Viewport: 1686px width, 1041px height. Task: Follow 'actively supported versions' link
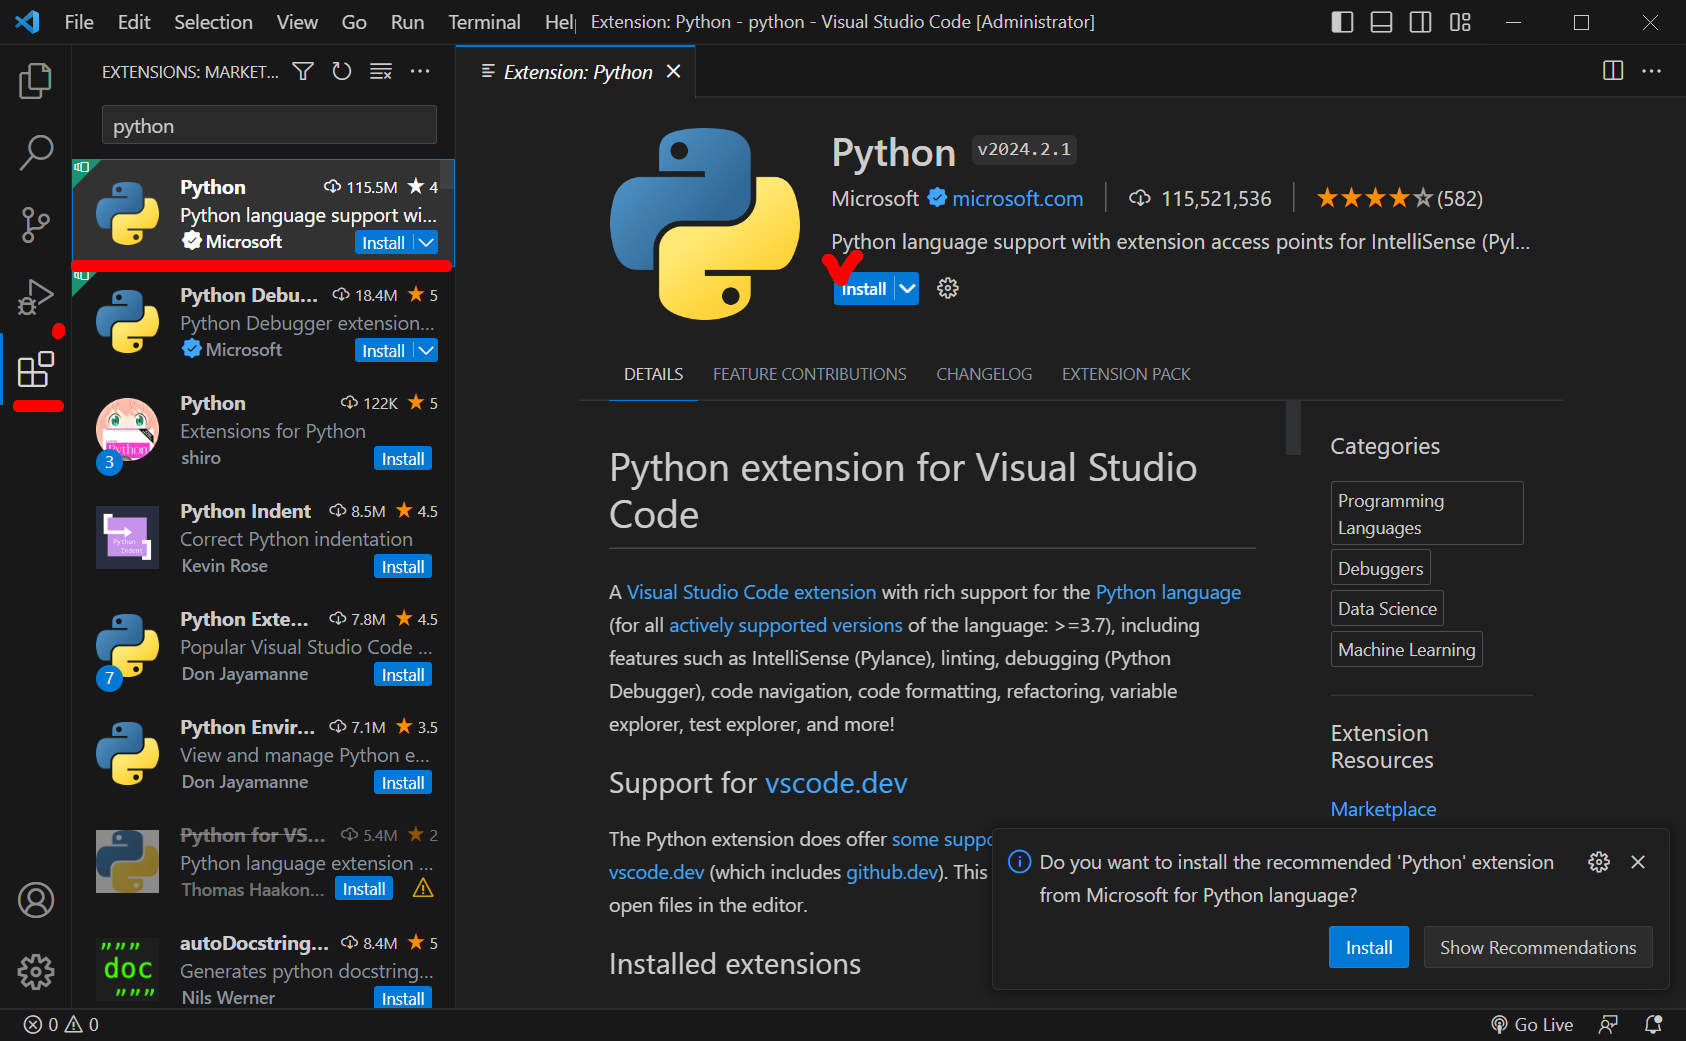[786, 625]
